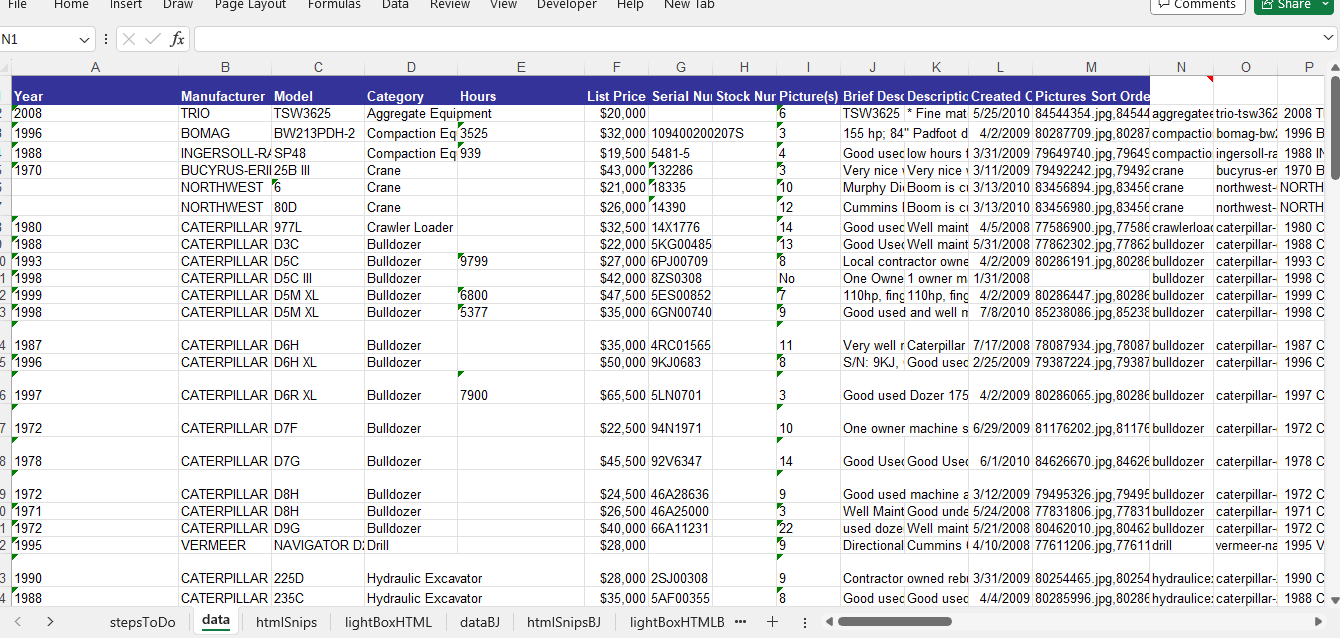
Task: Add a new sheet with plus icon
Action: pyautogui.click(x=772, y=622)
